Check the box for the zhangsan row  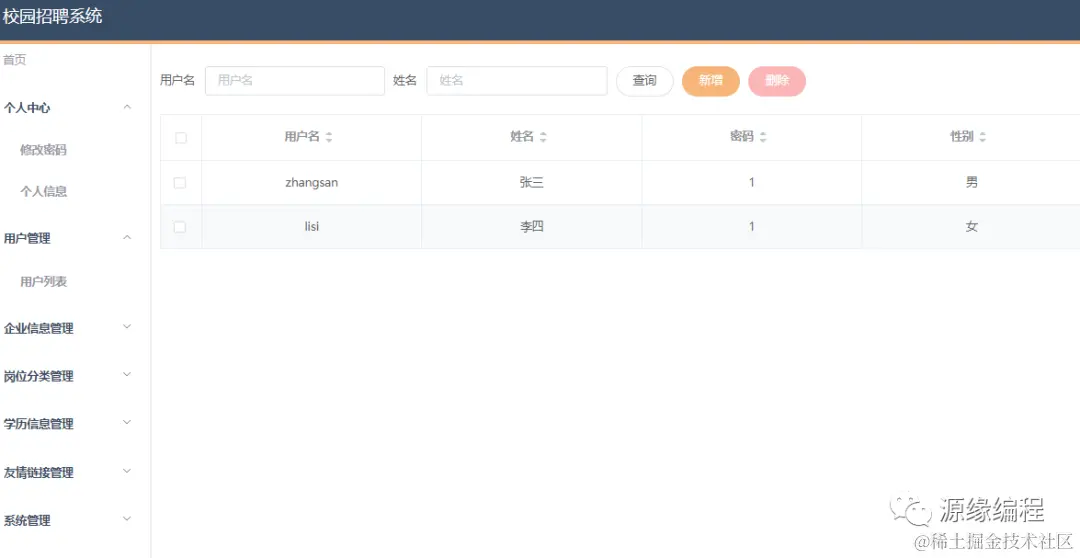coord(180,183)
